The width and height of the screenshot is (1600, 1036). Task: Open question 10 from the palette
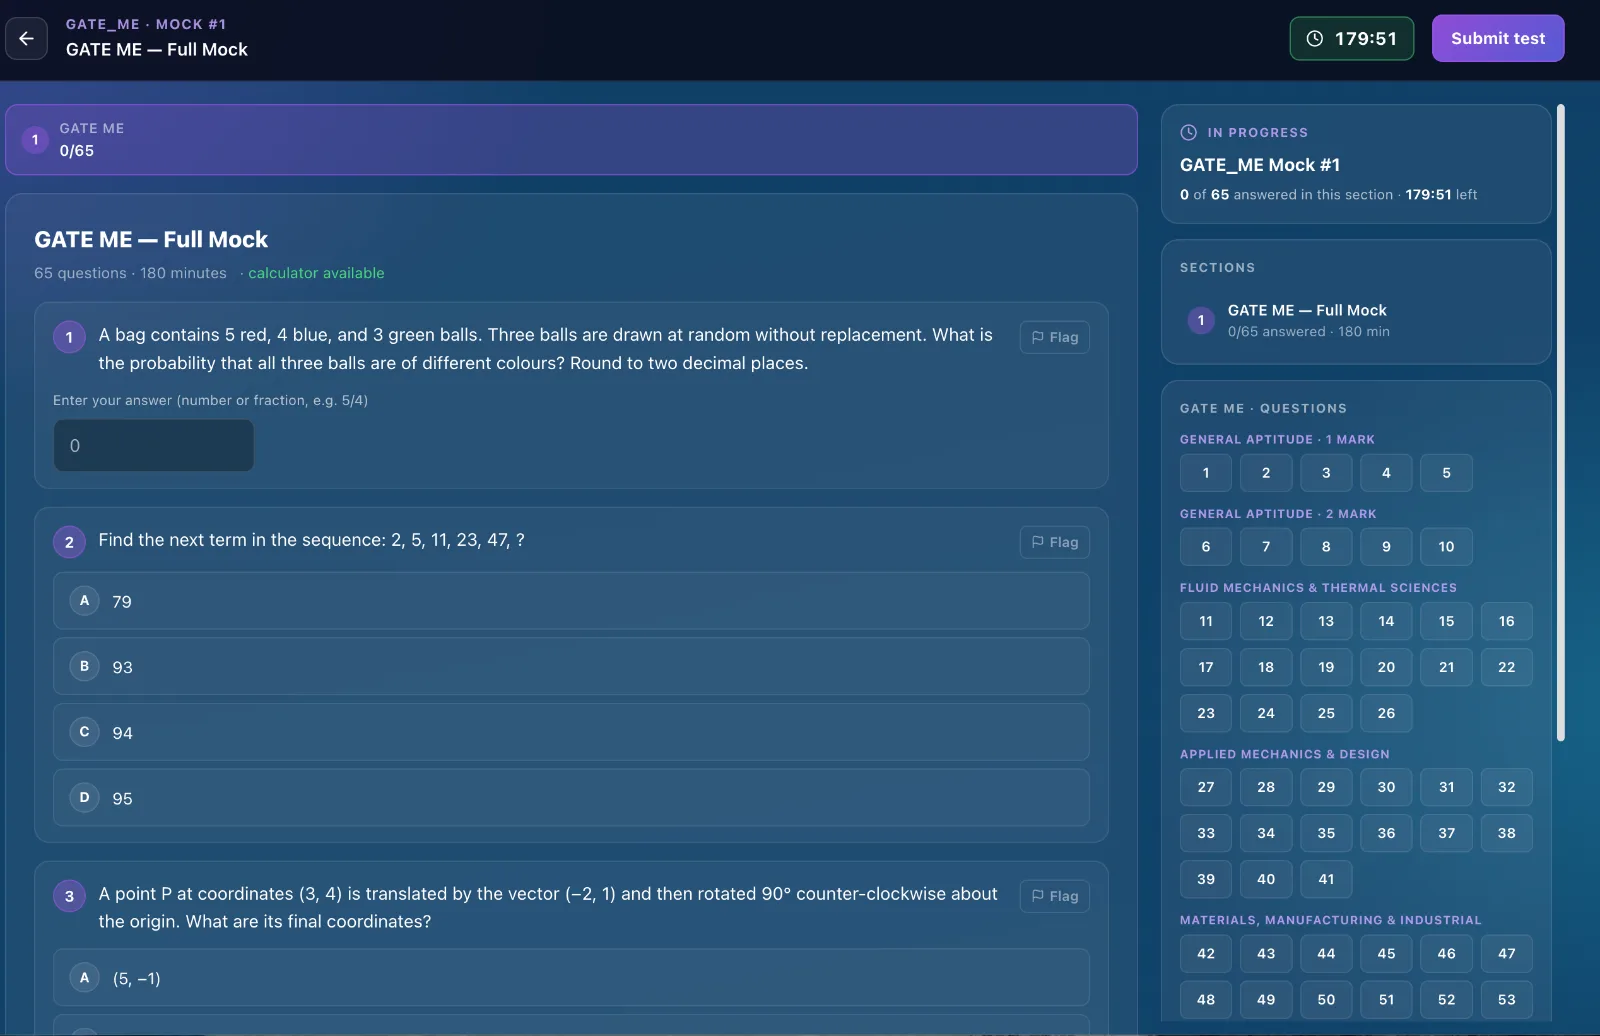1446,547
